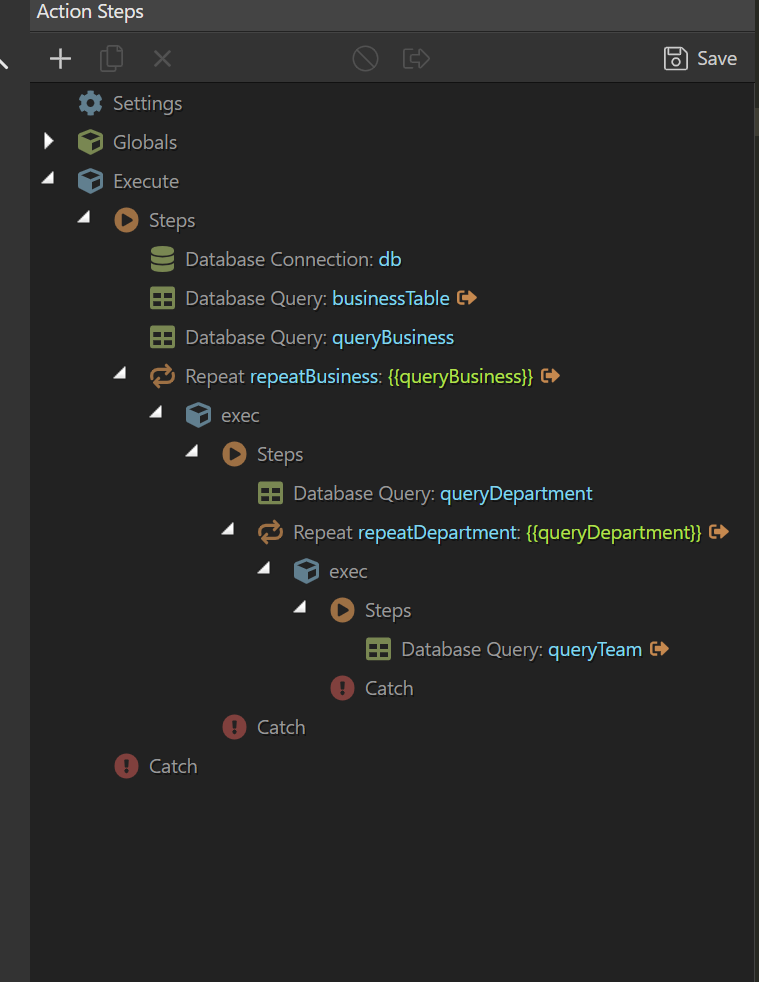Collapse the Repeat repeatDepartment node

229,529
